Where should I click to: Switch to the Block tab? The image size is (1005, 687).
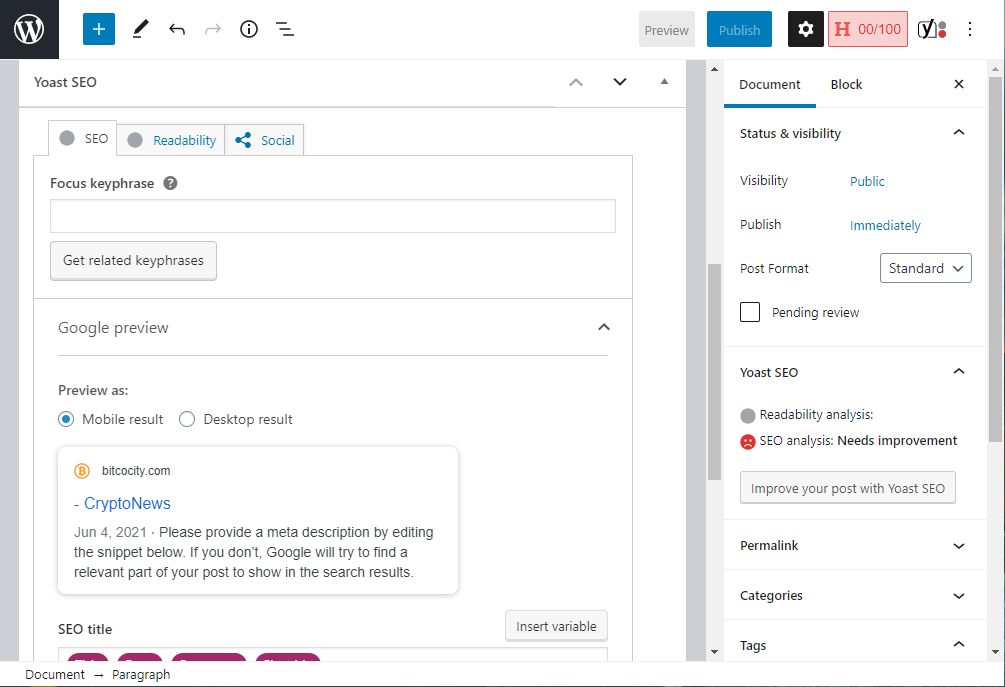pyautogui.click(x=846, y=85)
